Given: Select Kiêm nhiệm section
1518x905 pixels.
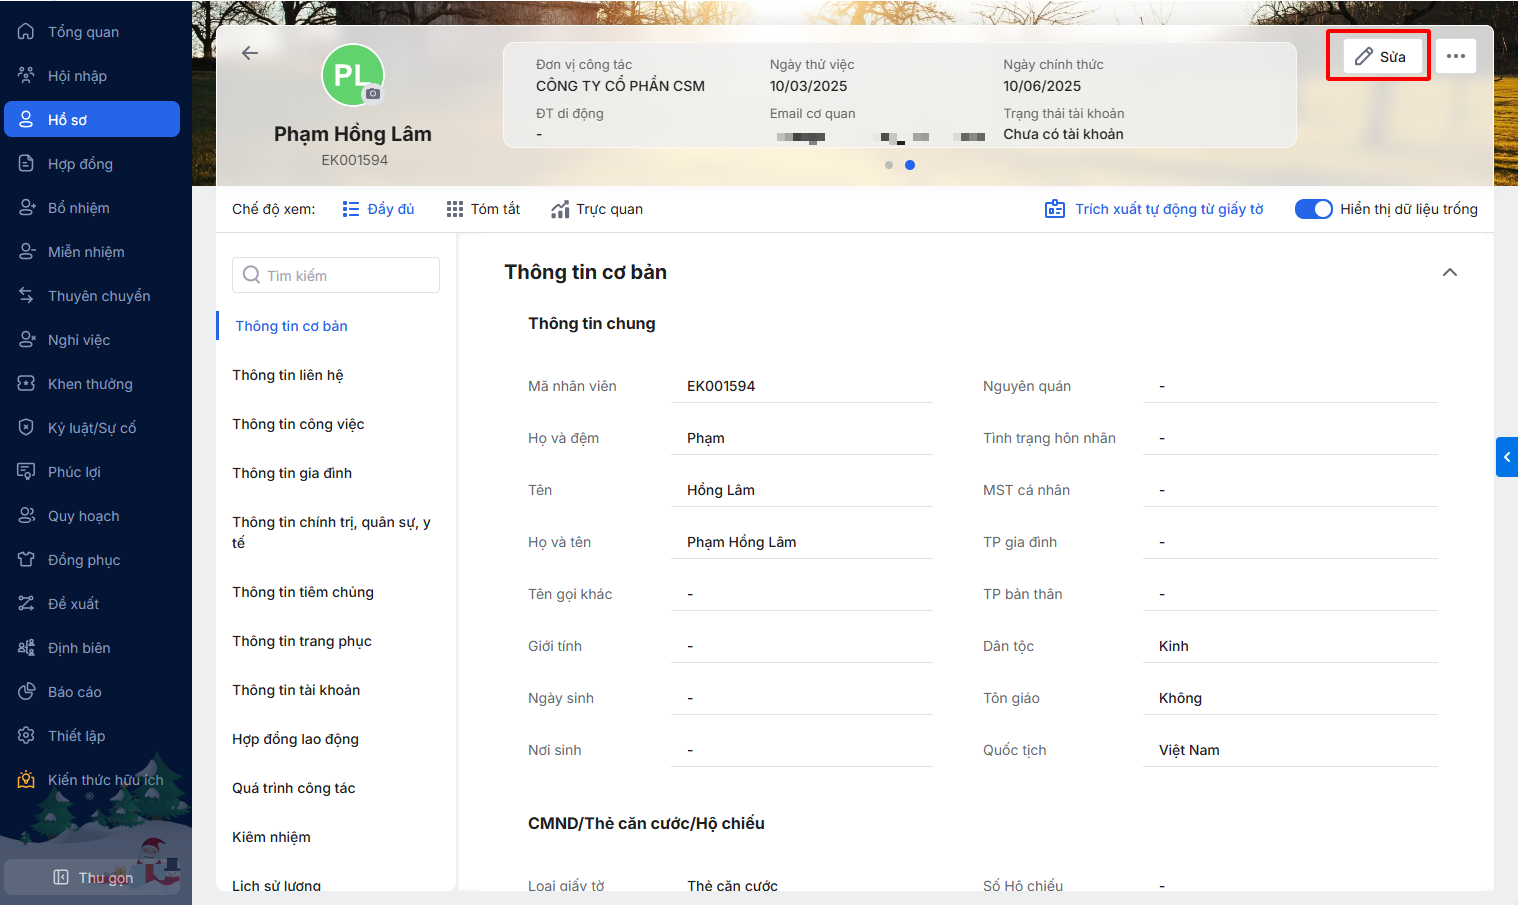Looking at the screenshot, I should click(x=271, y=837).
